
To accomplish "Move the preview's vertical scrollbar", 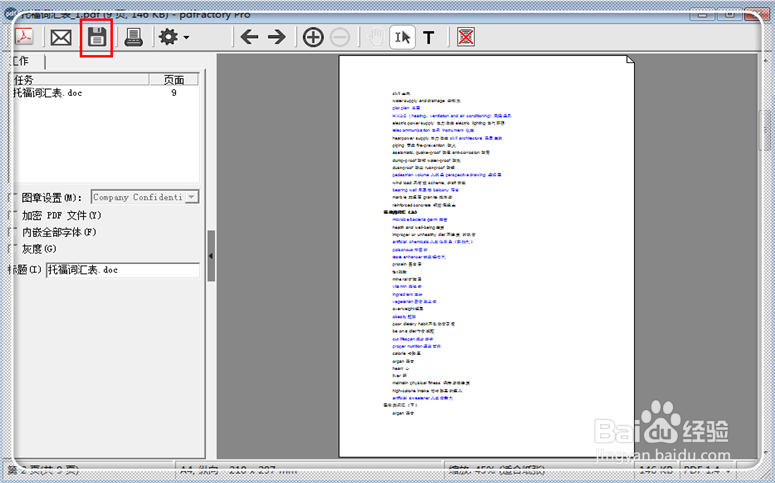I will pos(767,130).
